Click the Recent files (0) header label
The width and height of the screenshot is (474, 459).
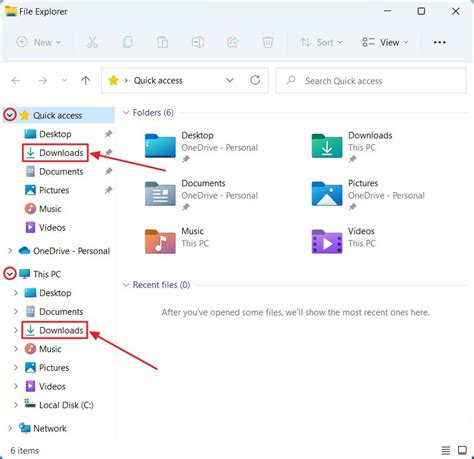coord(161,285)
